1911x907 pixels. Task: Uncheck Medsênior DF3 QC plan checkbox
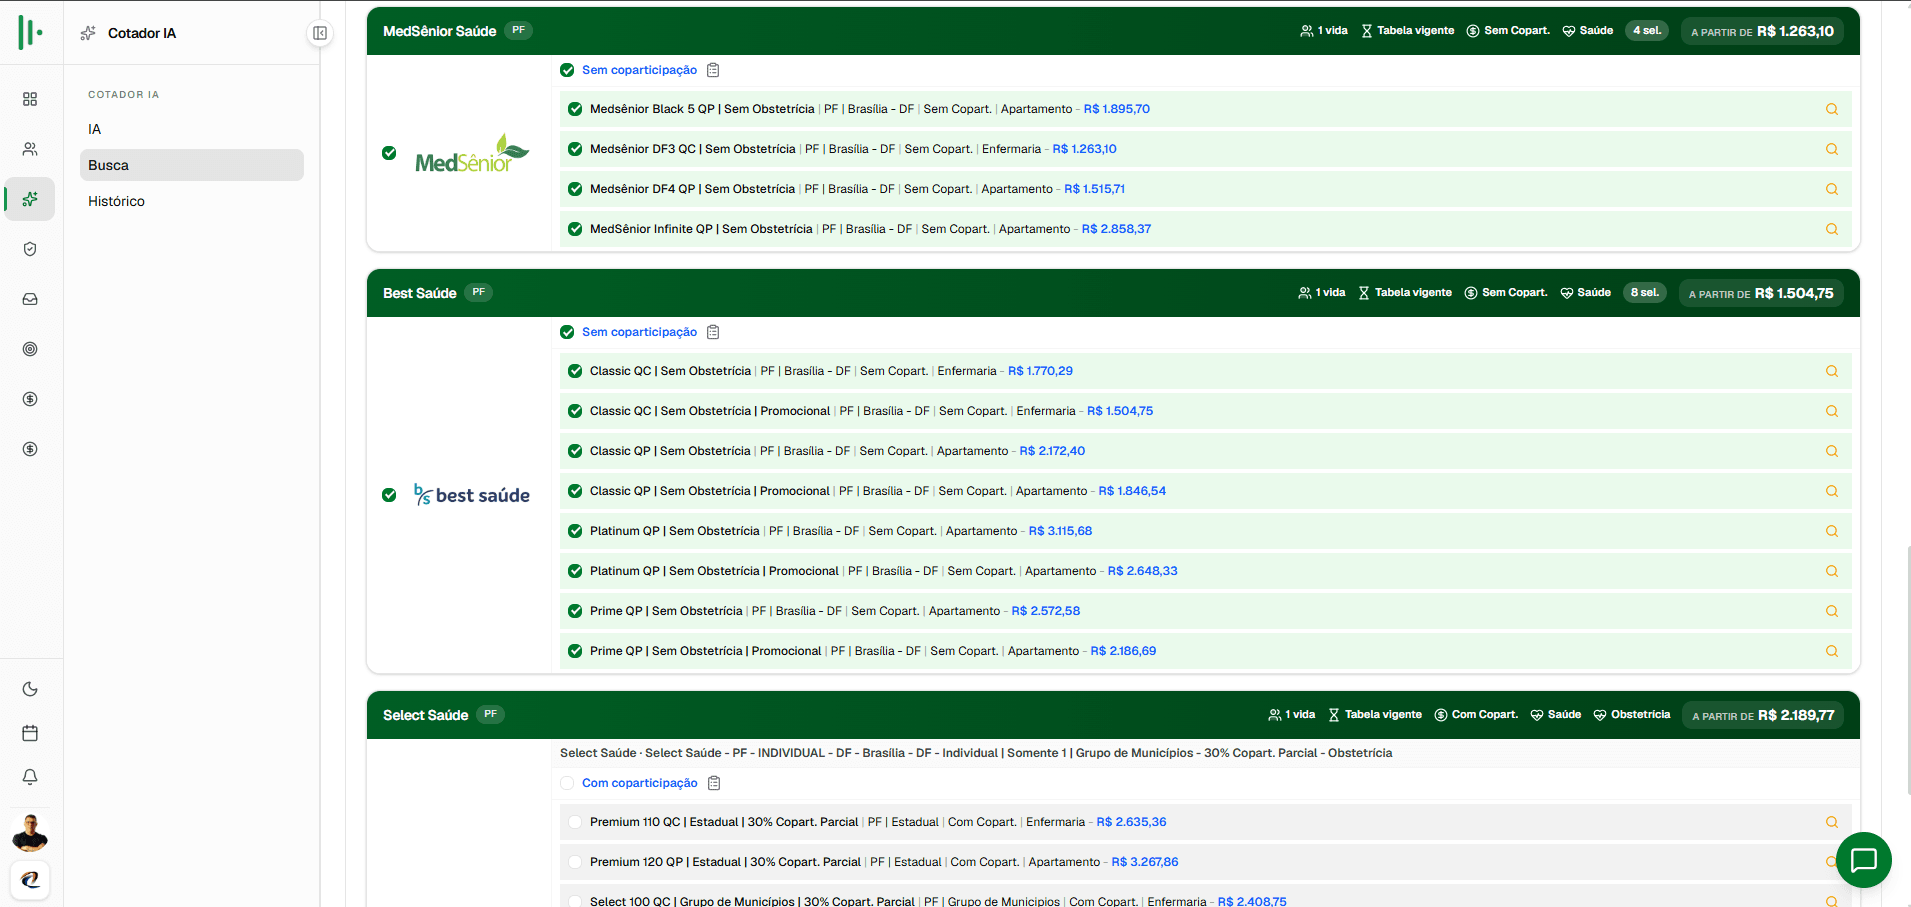[x=575, y=149]
